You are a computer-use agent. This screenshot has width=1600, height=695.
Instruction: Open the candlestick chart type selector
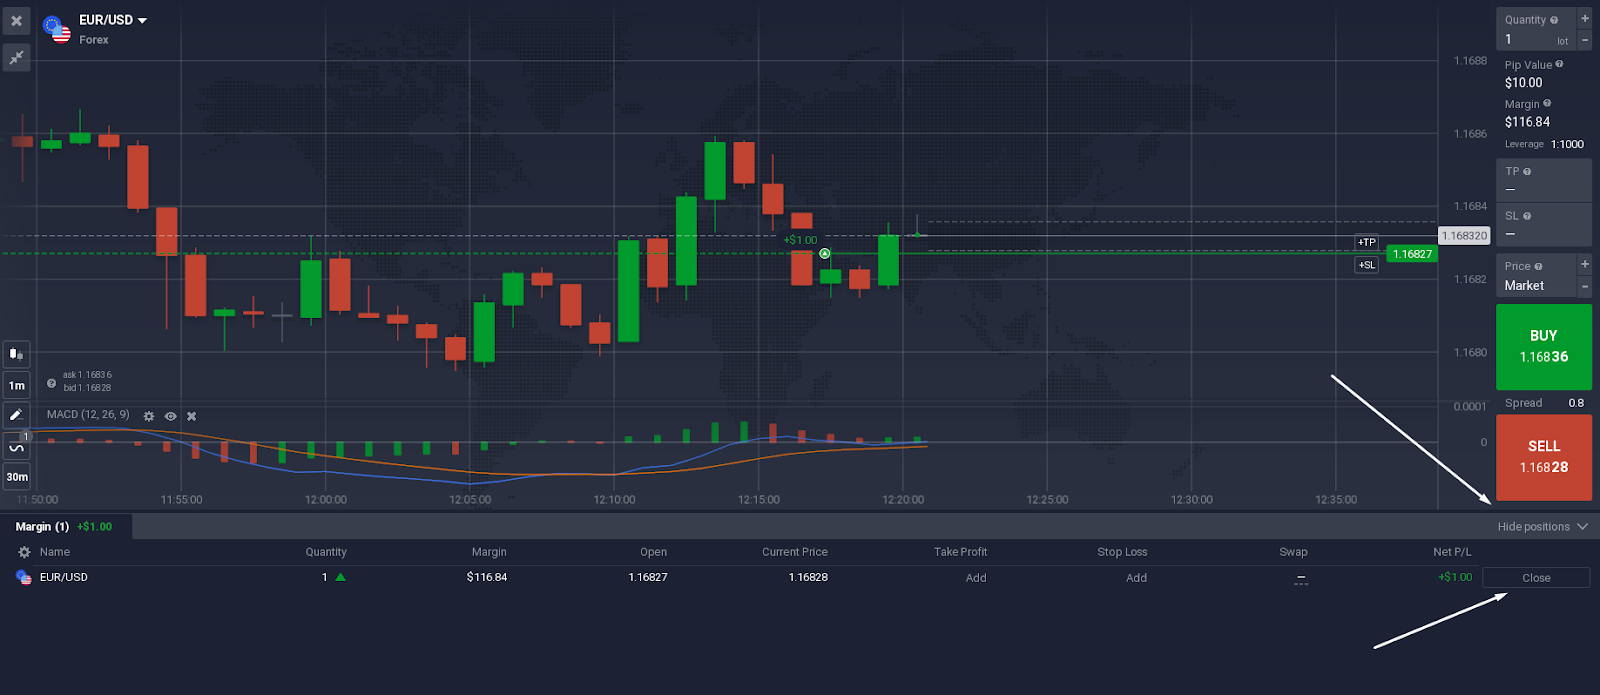point(16,354)
